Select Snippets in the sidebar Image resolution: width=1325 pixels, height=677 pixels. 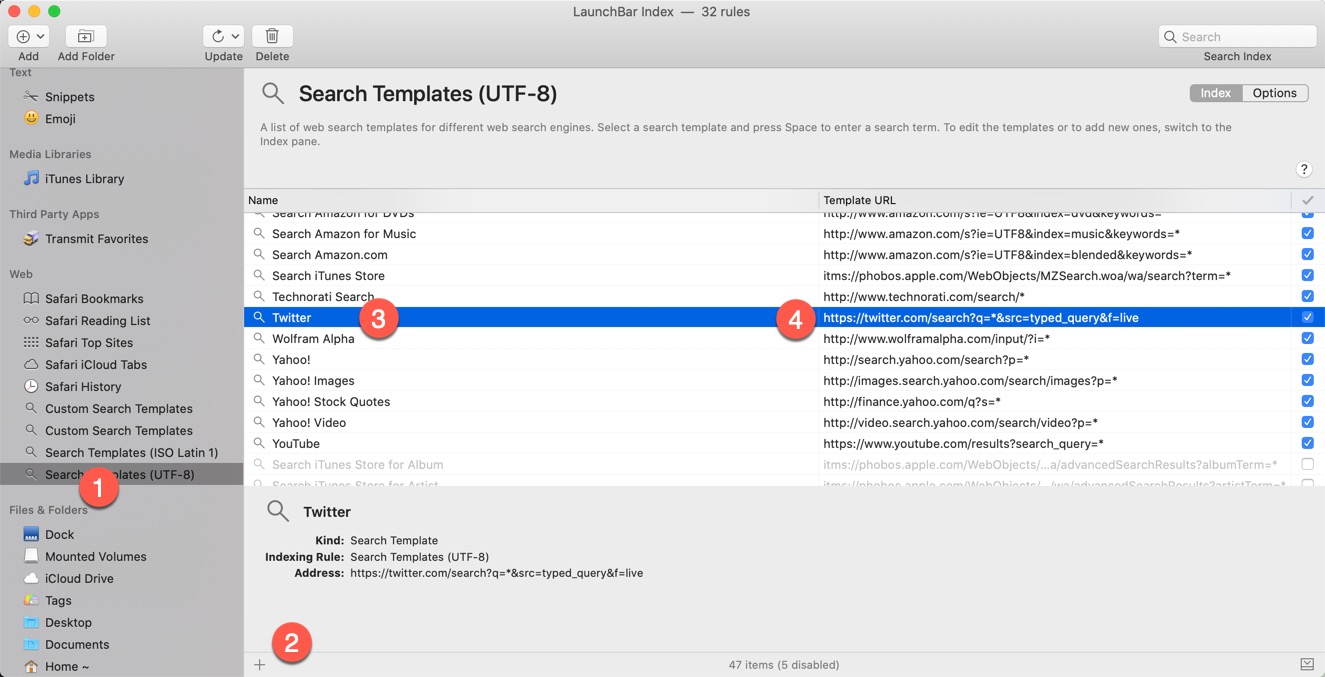tap(121, 97)
